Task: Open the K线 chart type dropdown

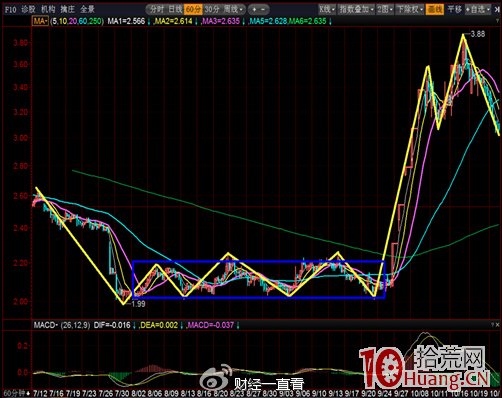Action: [327, 9]
